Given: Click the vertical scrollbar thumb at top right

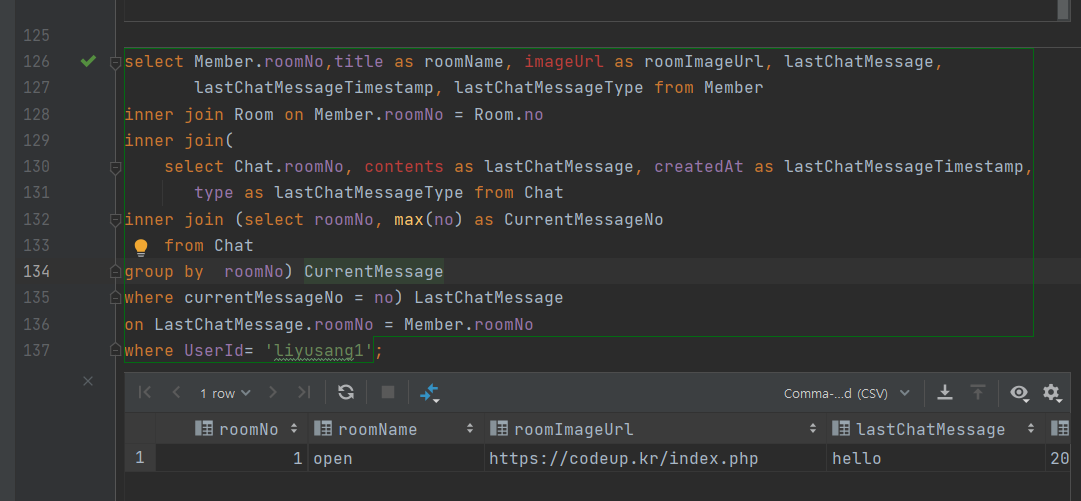Looking at the screenshot, I should (x=1063, y=10).
